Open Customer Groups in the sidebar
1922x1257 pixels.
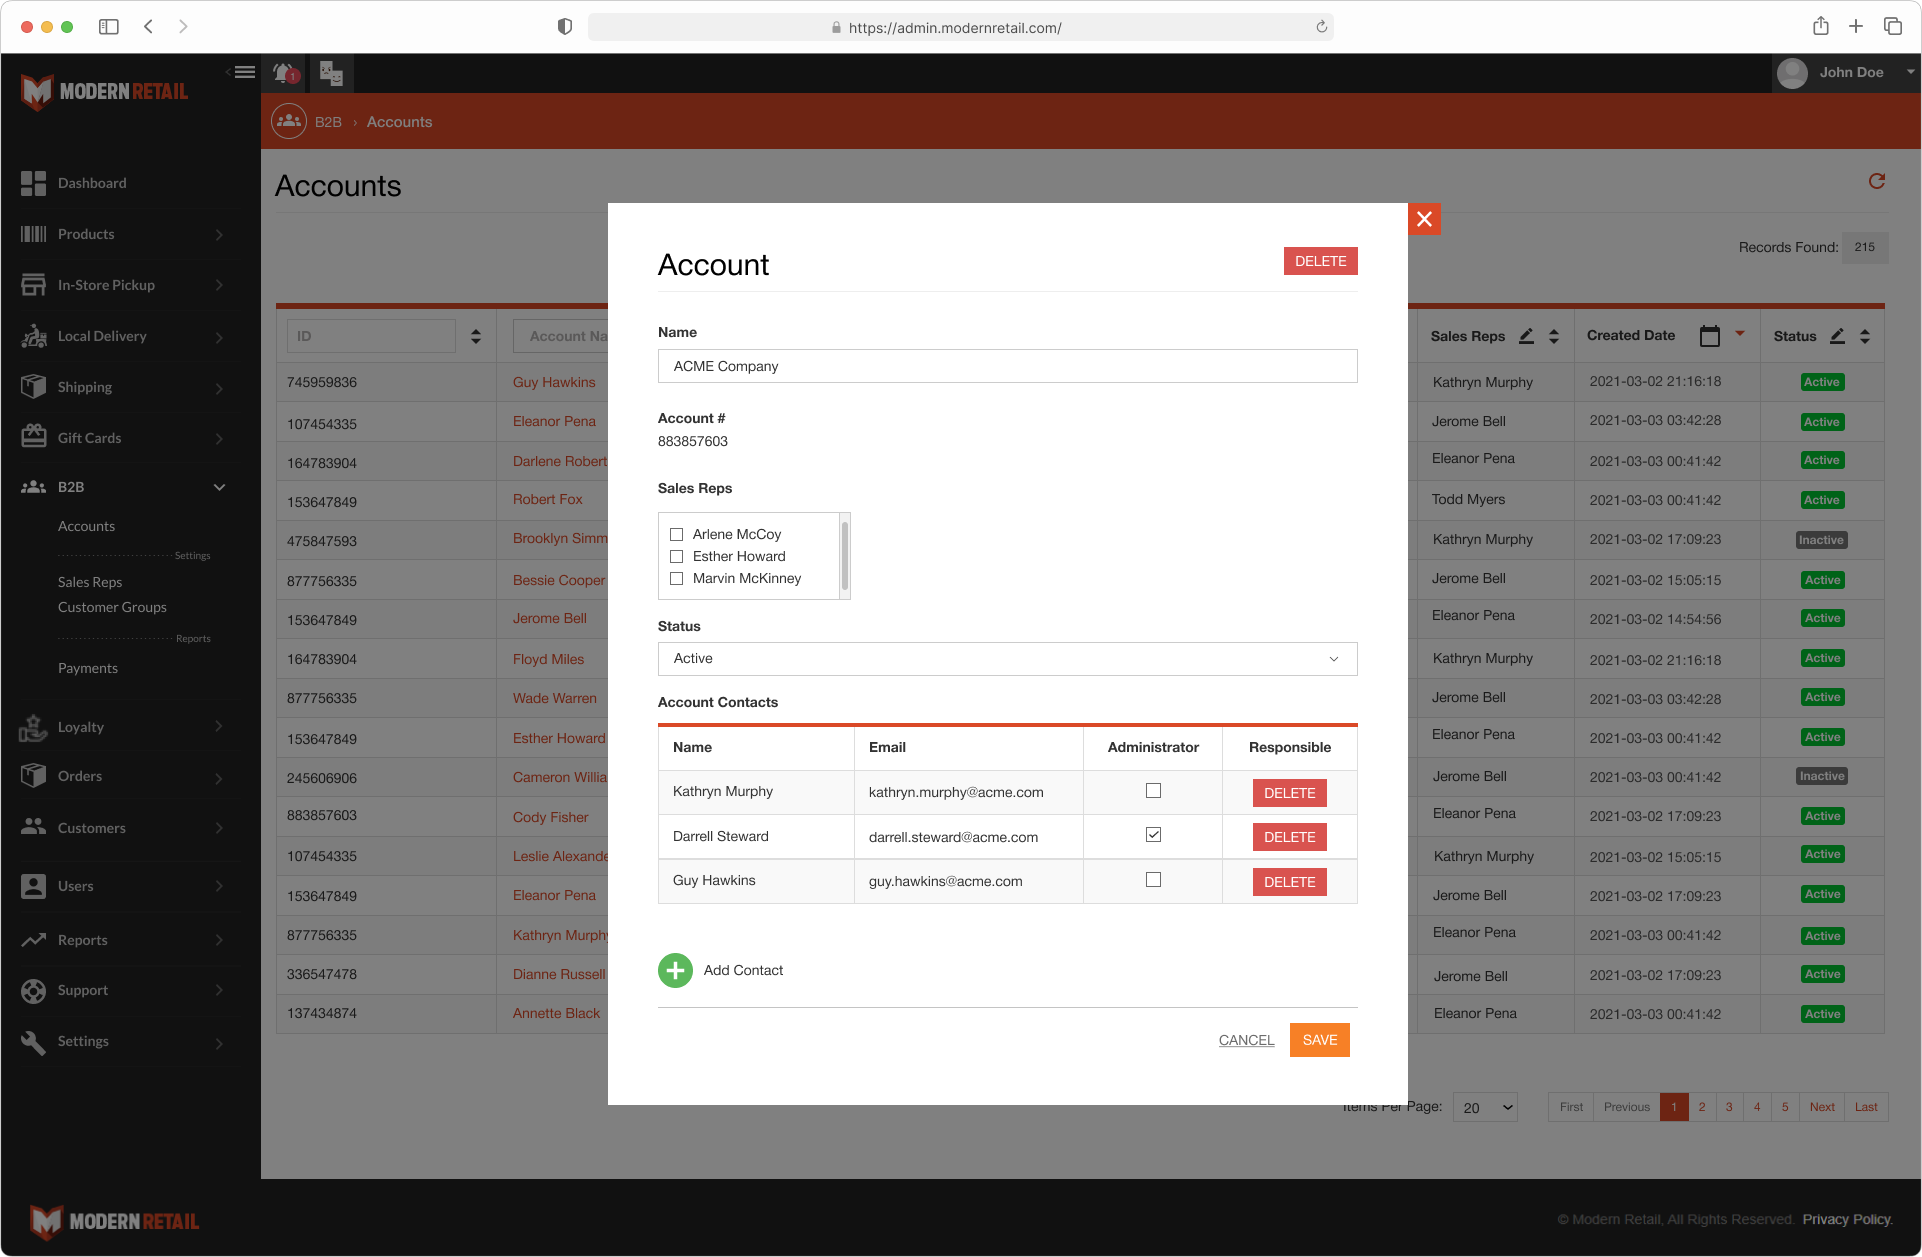(x=112, y=607)
